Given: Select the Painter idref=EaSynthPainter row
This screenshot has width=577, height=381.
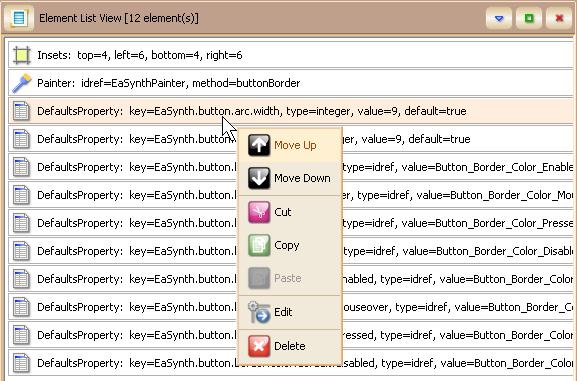Looking at the screenshot, I should (x=291, y=83).
